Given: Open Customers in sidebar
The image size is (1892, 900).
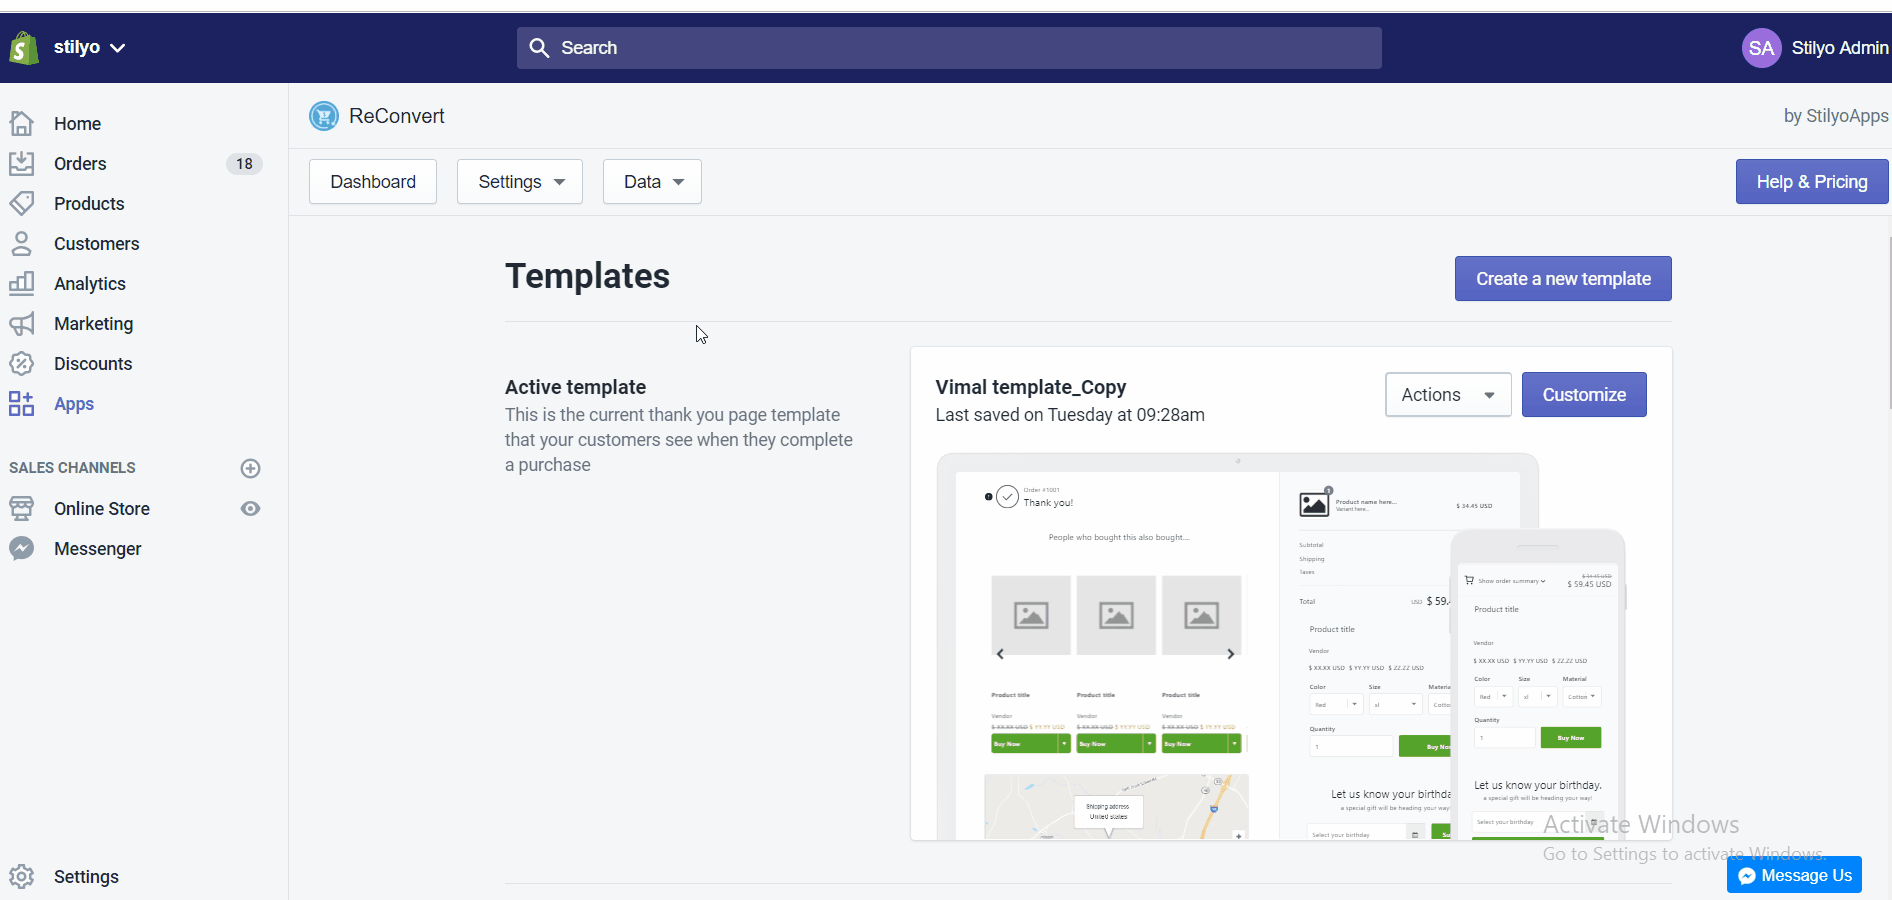Looking at the screenshot, I should click(96, 244).
